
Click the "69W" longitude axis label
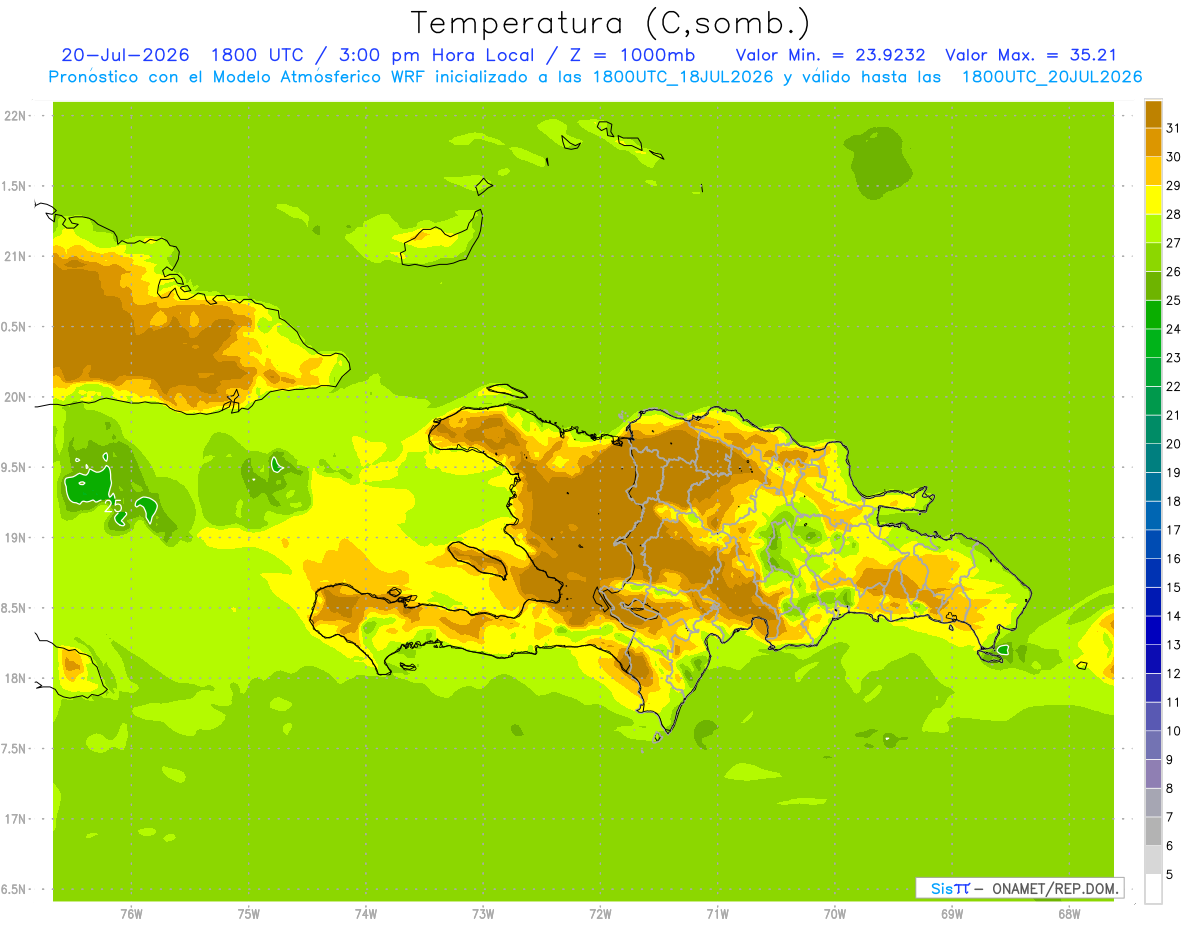tap(952, 914)
